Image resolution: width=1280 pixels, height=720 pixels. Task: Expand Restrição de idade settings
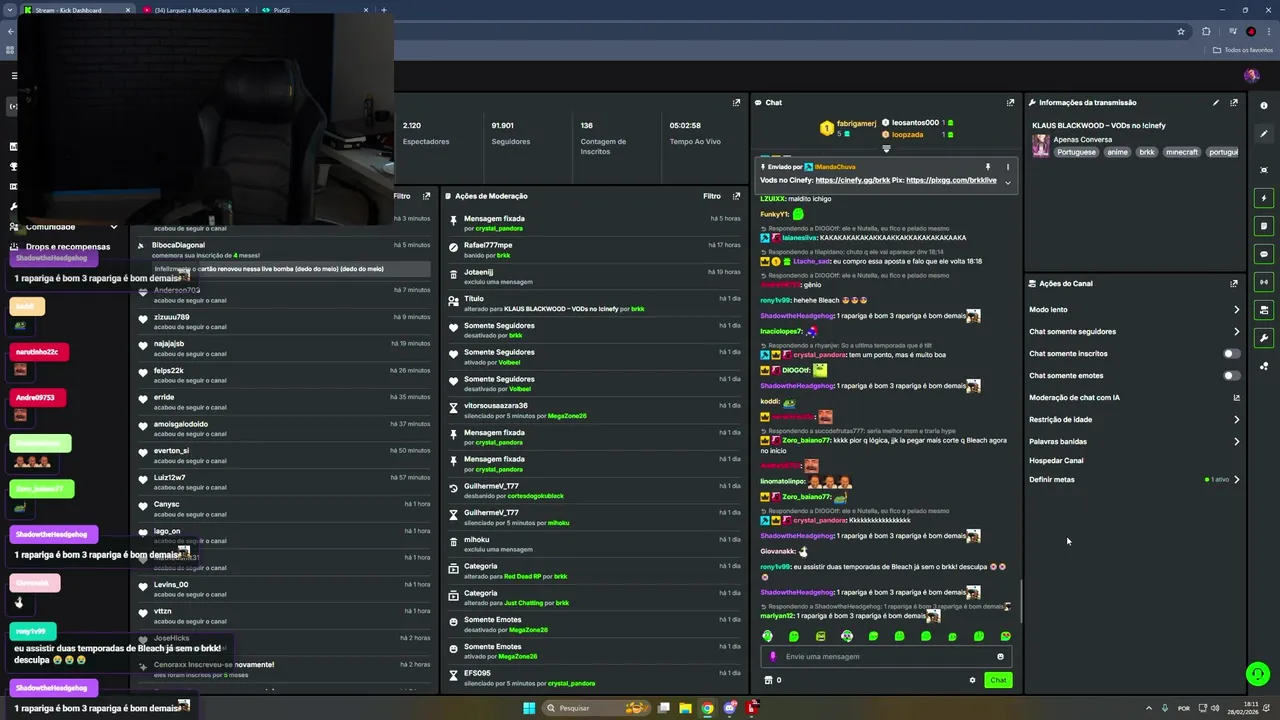tap(1236, 419)
